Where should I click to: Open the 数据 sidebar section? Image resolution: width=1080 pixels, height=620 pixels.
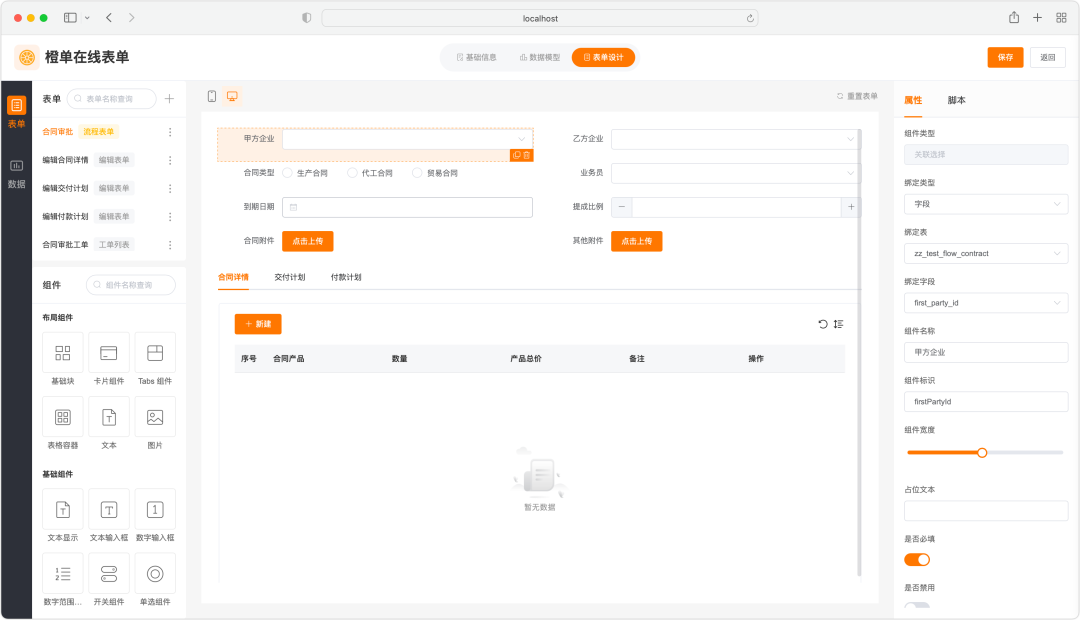pos(17,174)
